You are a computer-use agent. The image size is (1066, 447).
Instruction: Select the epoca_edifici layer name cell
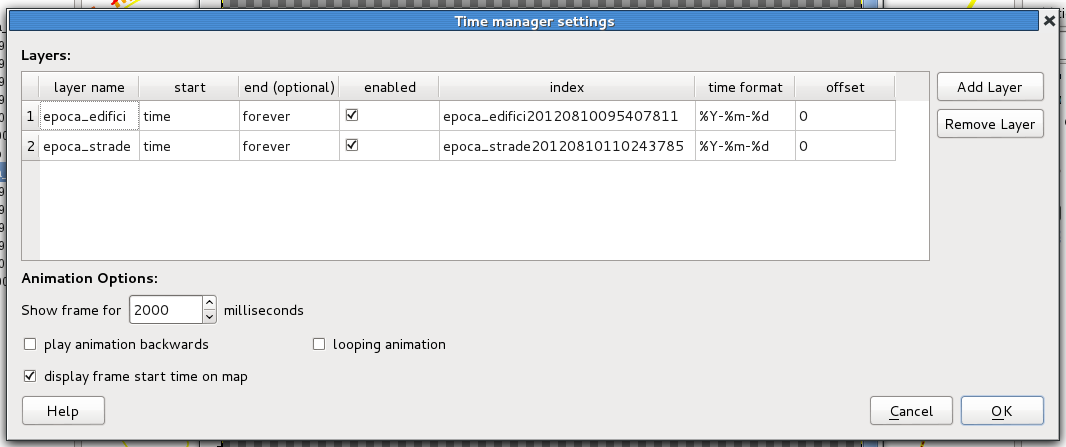click(89, 116)
